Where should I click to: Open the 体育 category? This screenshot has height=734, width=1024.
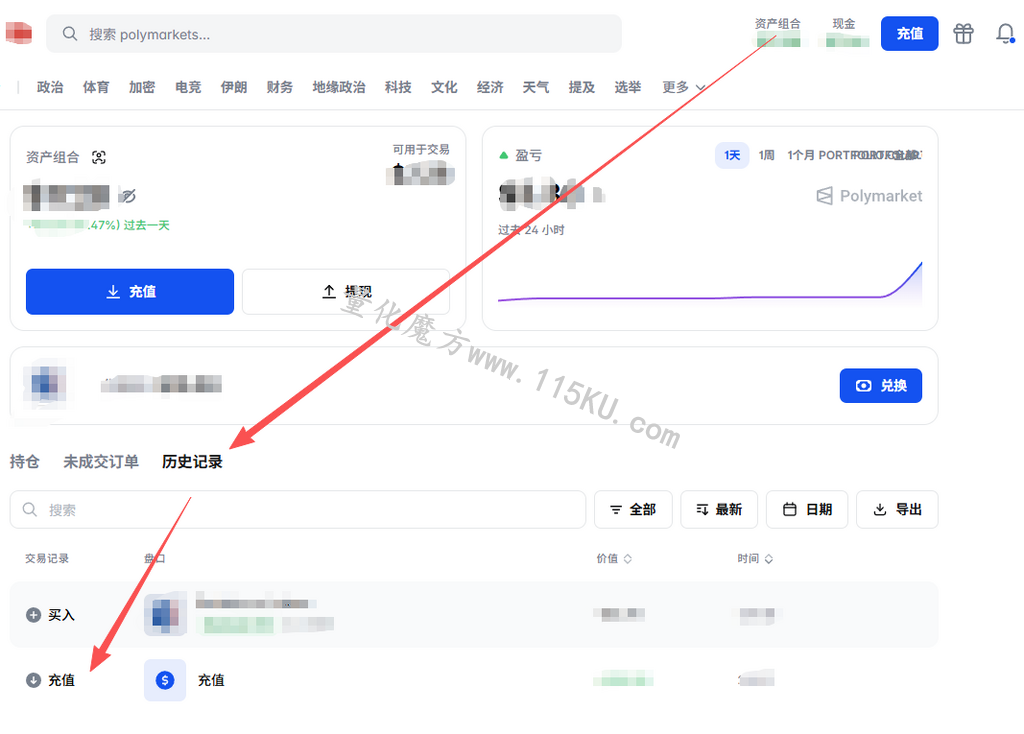point(96,88)
